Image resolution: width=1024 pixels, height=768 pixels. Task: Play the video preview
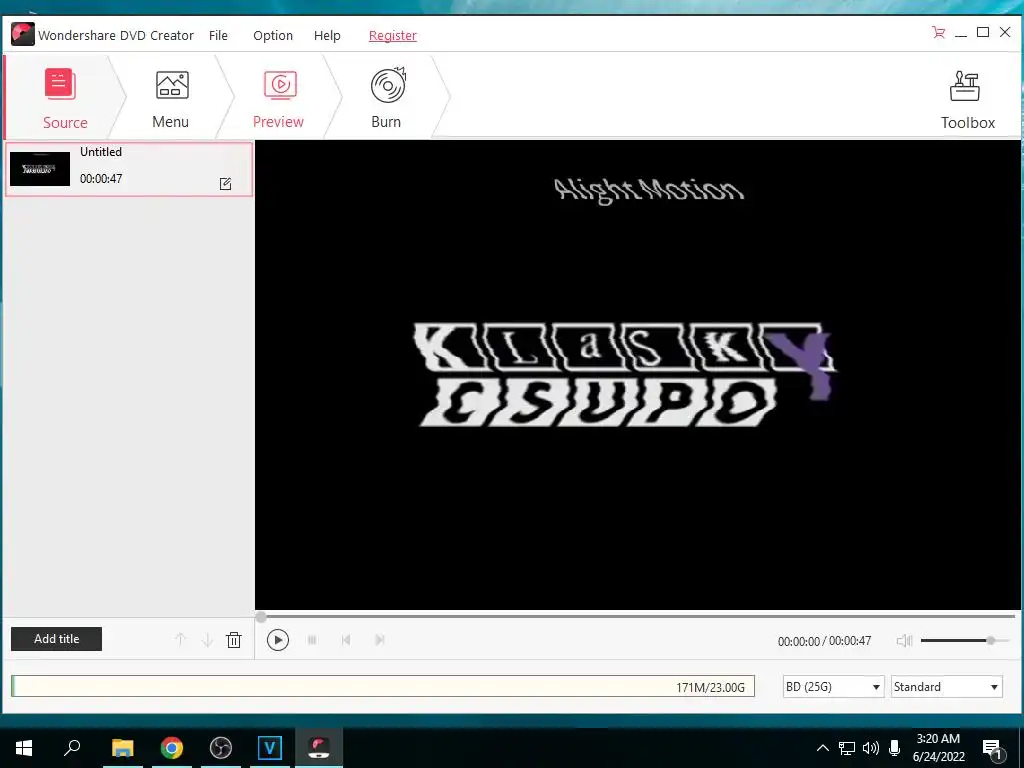click(x=278, y=640)
